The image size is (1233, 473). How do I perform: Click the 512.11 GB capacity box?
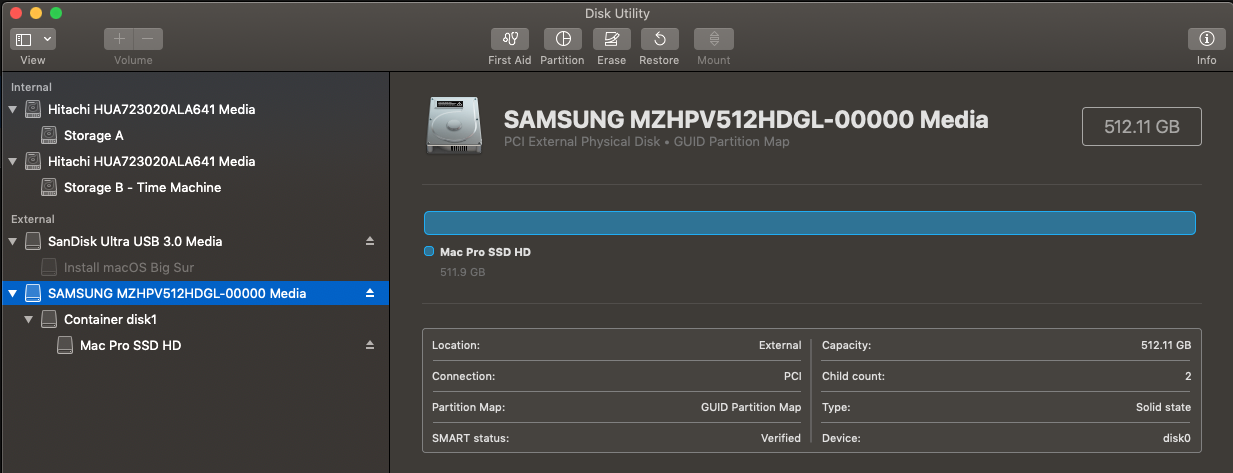tap(1142, 127)
